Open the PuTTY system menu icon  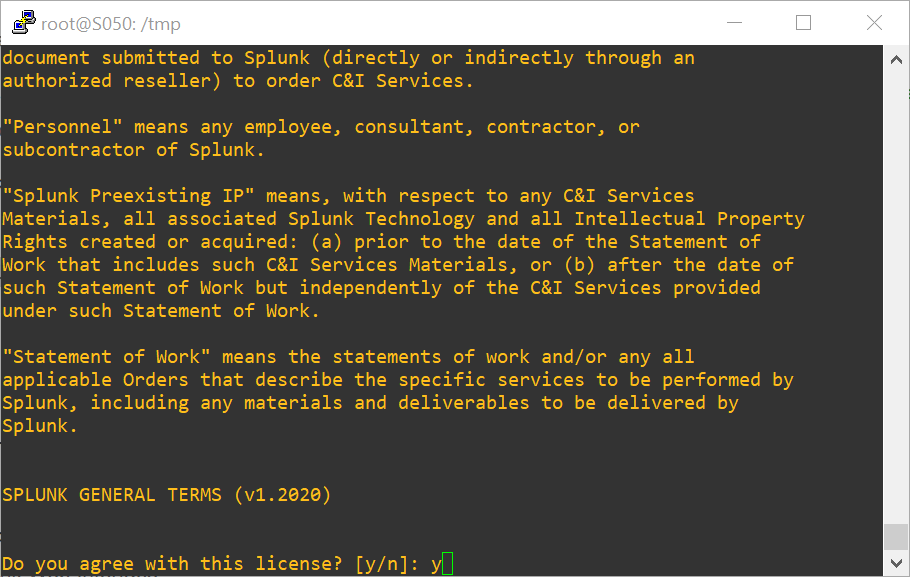(x=23, y=23)
